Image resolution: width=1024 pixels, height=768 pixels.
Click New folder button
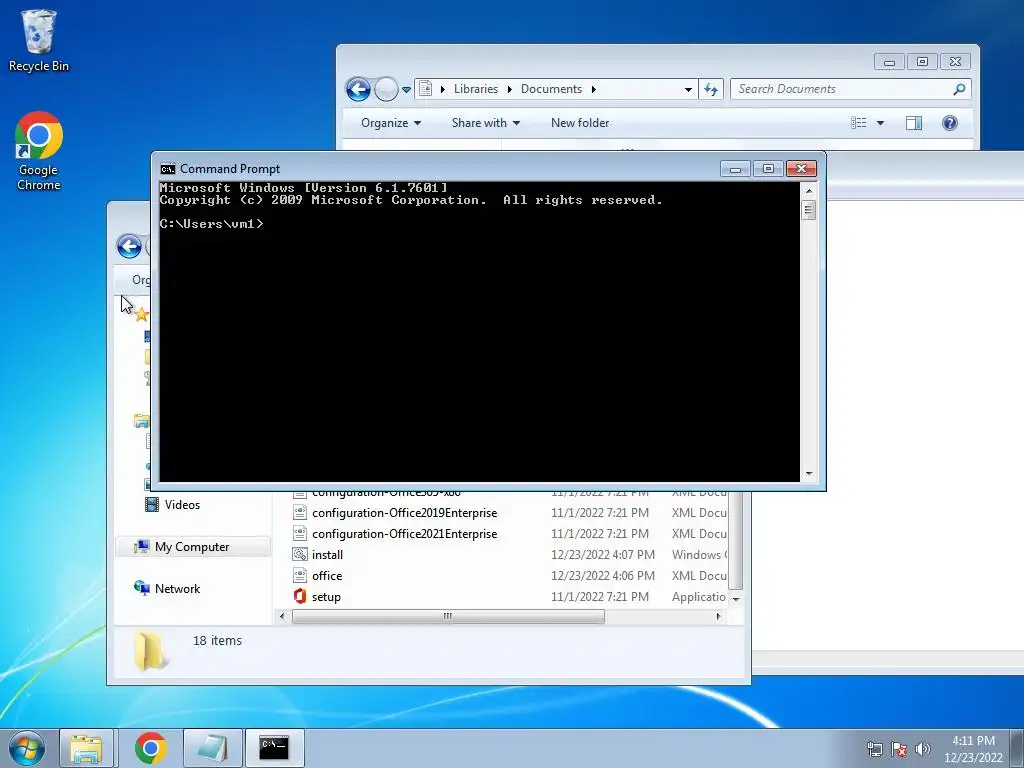click(x=580, y=123)
